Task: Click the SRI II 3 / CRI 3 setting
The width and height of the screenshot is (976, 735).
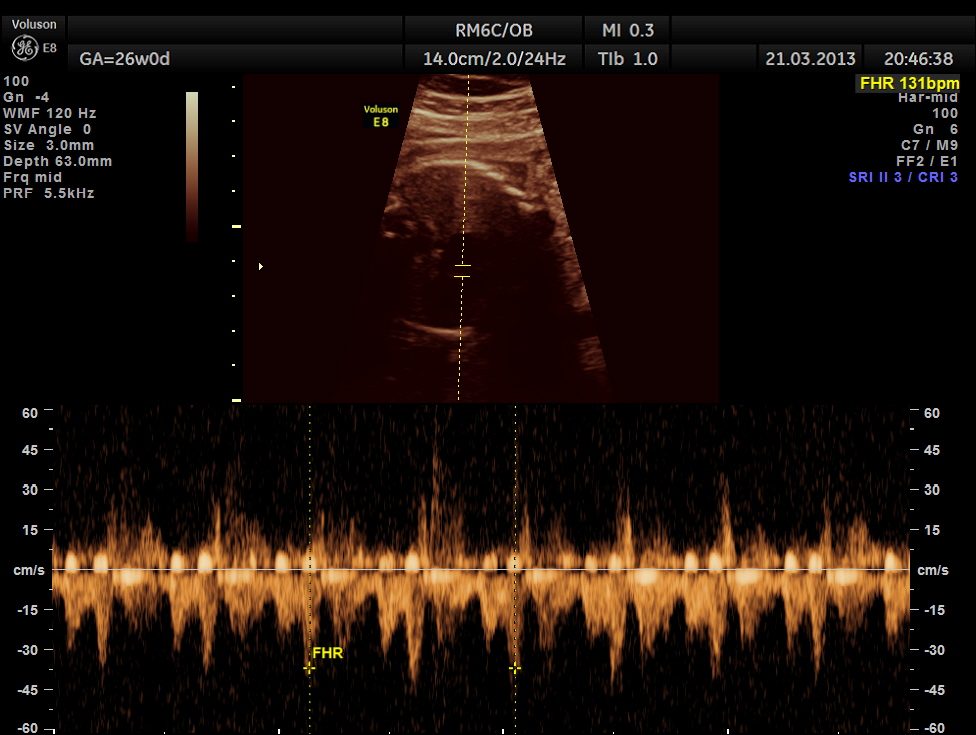Action: 903,177
